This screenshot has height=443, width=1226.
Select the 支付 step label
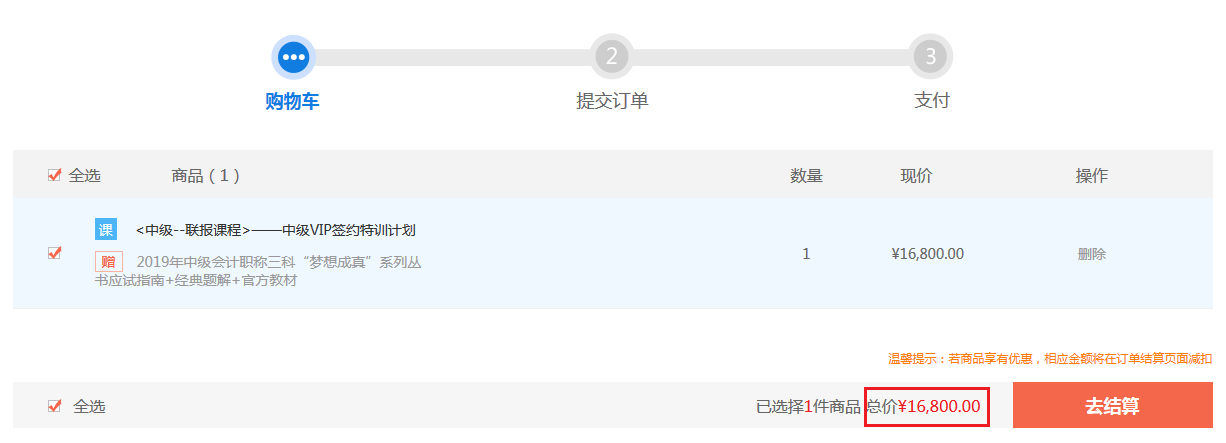(931, 101)
